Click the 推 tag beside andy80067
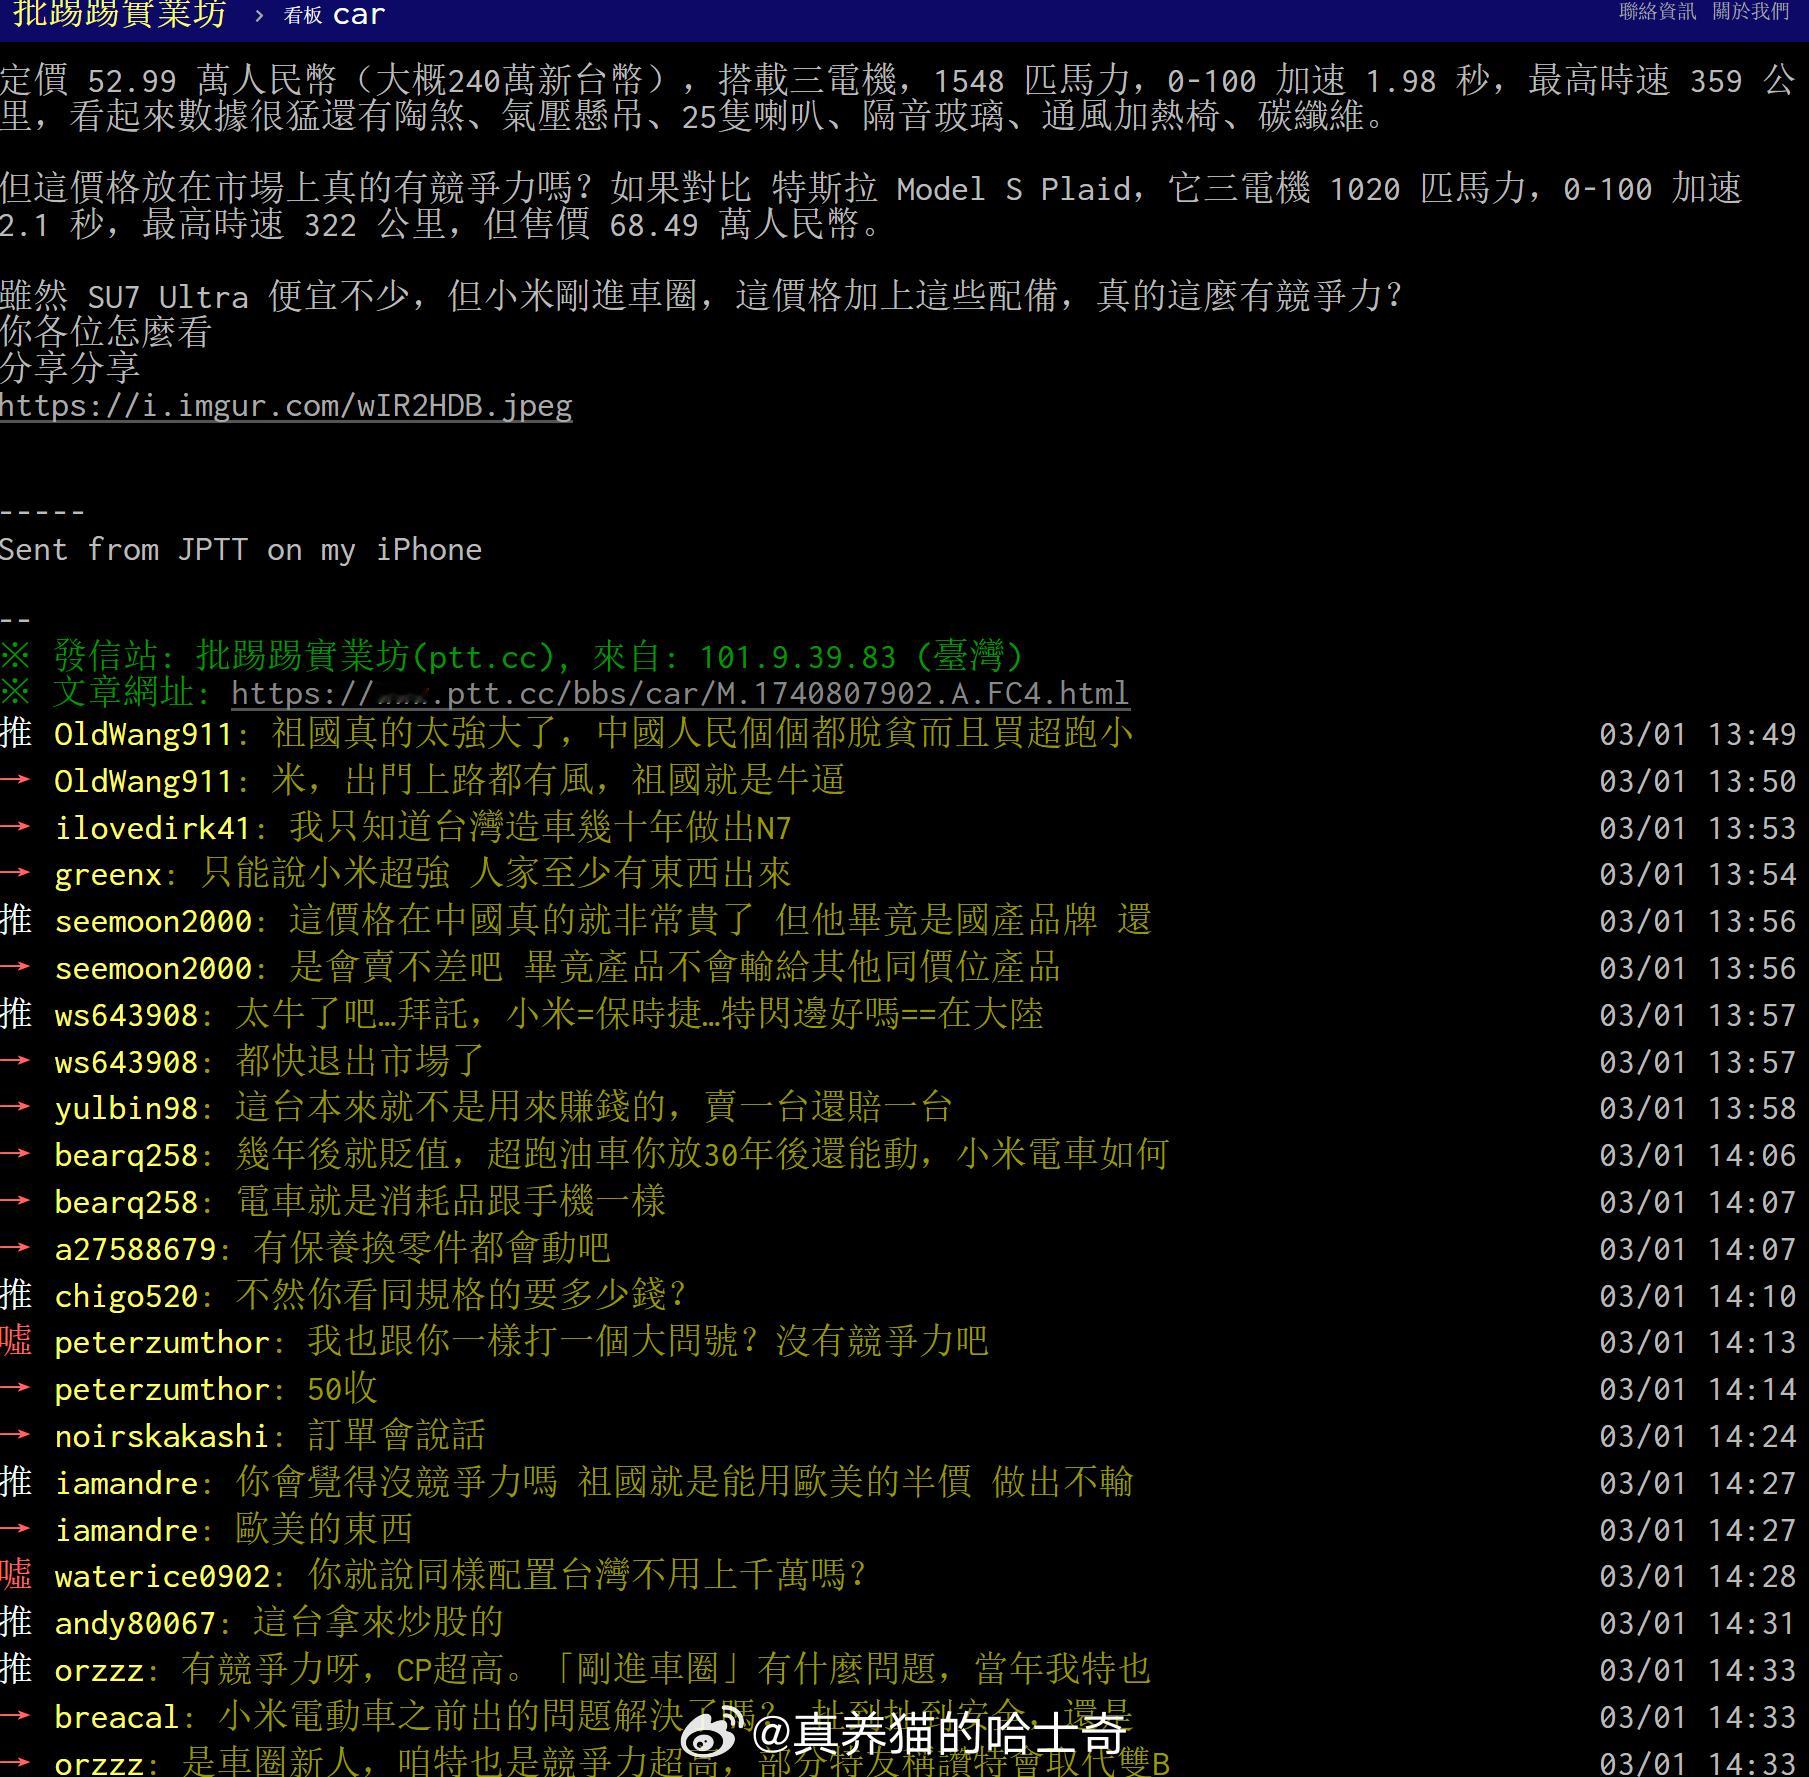This screenshot has height=1777, width=1809. (x=16, y=1624)
